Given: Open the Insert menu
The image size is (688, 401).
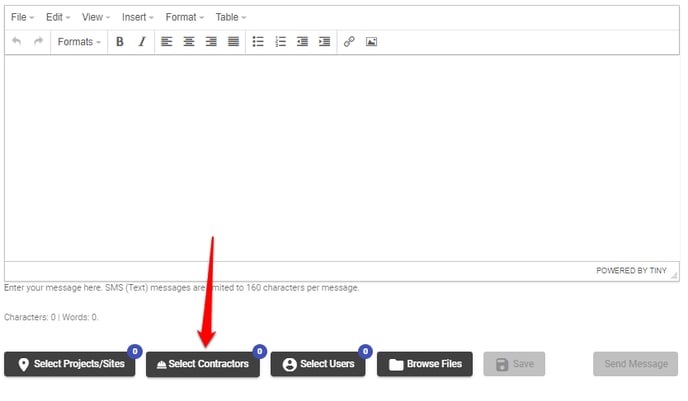Looking at the screenshot, I should [137, 17].
